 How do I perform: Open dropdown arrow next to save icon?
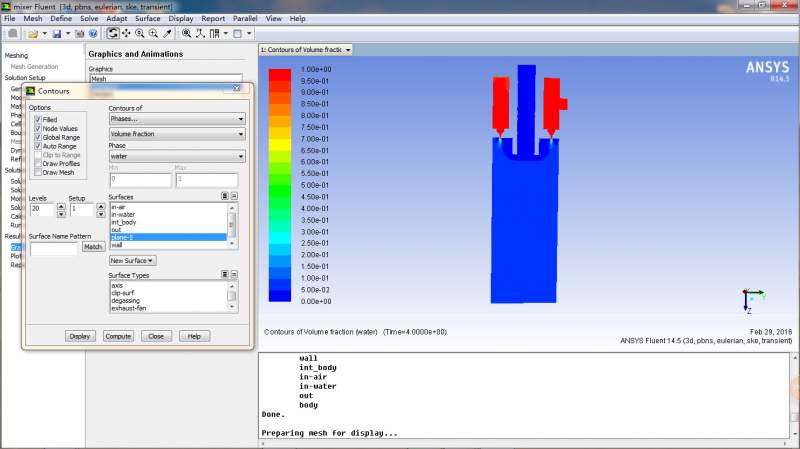click(x=68, y=34)
